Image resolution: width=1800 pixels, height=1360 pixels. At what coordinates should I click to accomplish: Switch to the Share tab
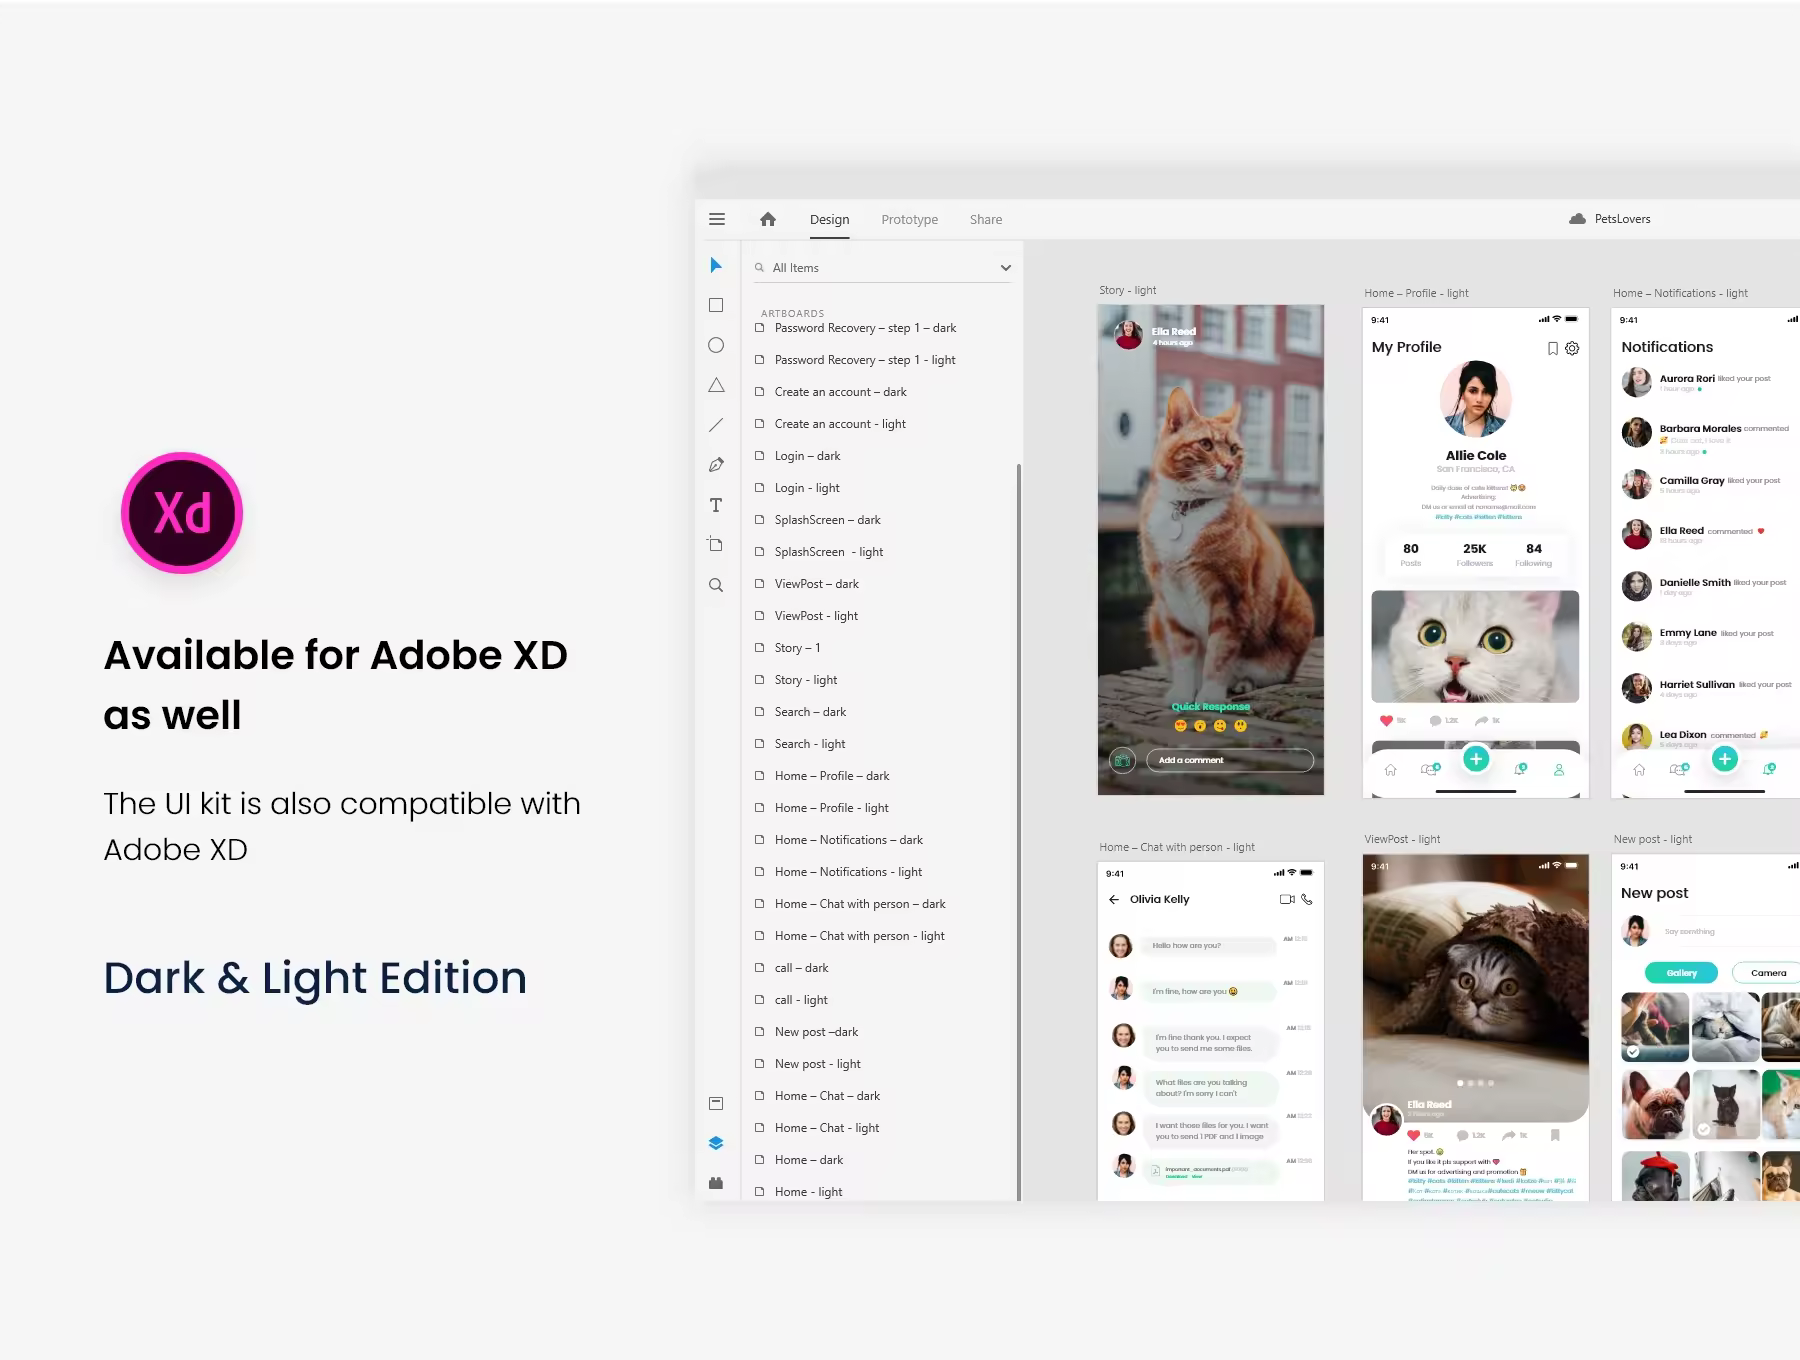(985, 220)
